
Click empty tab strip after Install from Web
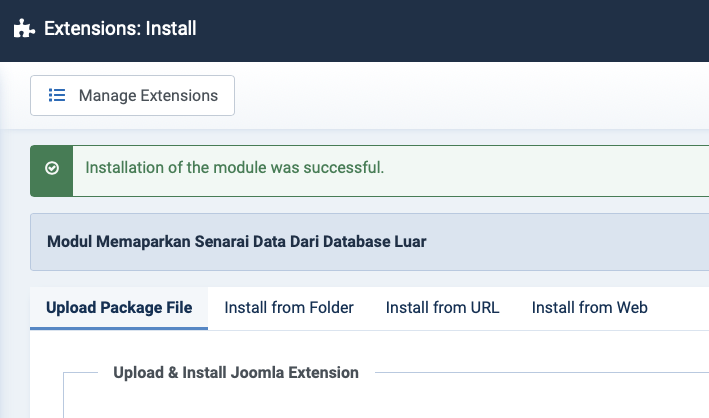[x=685, y=308]
